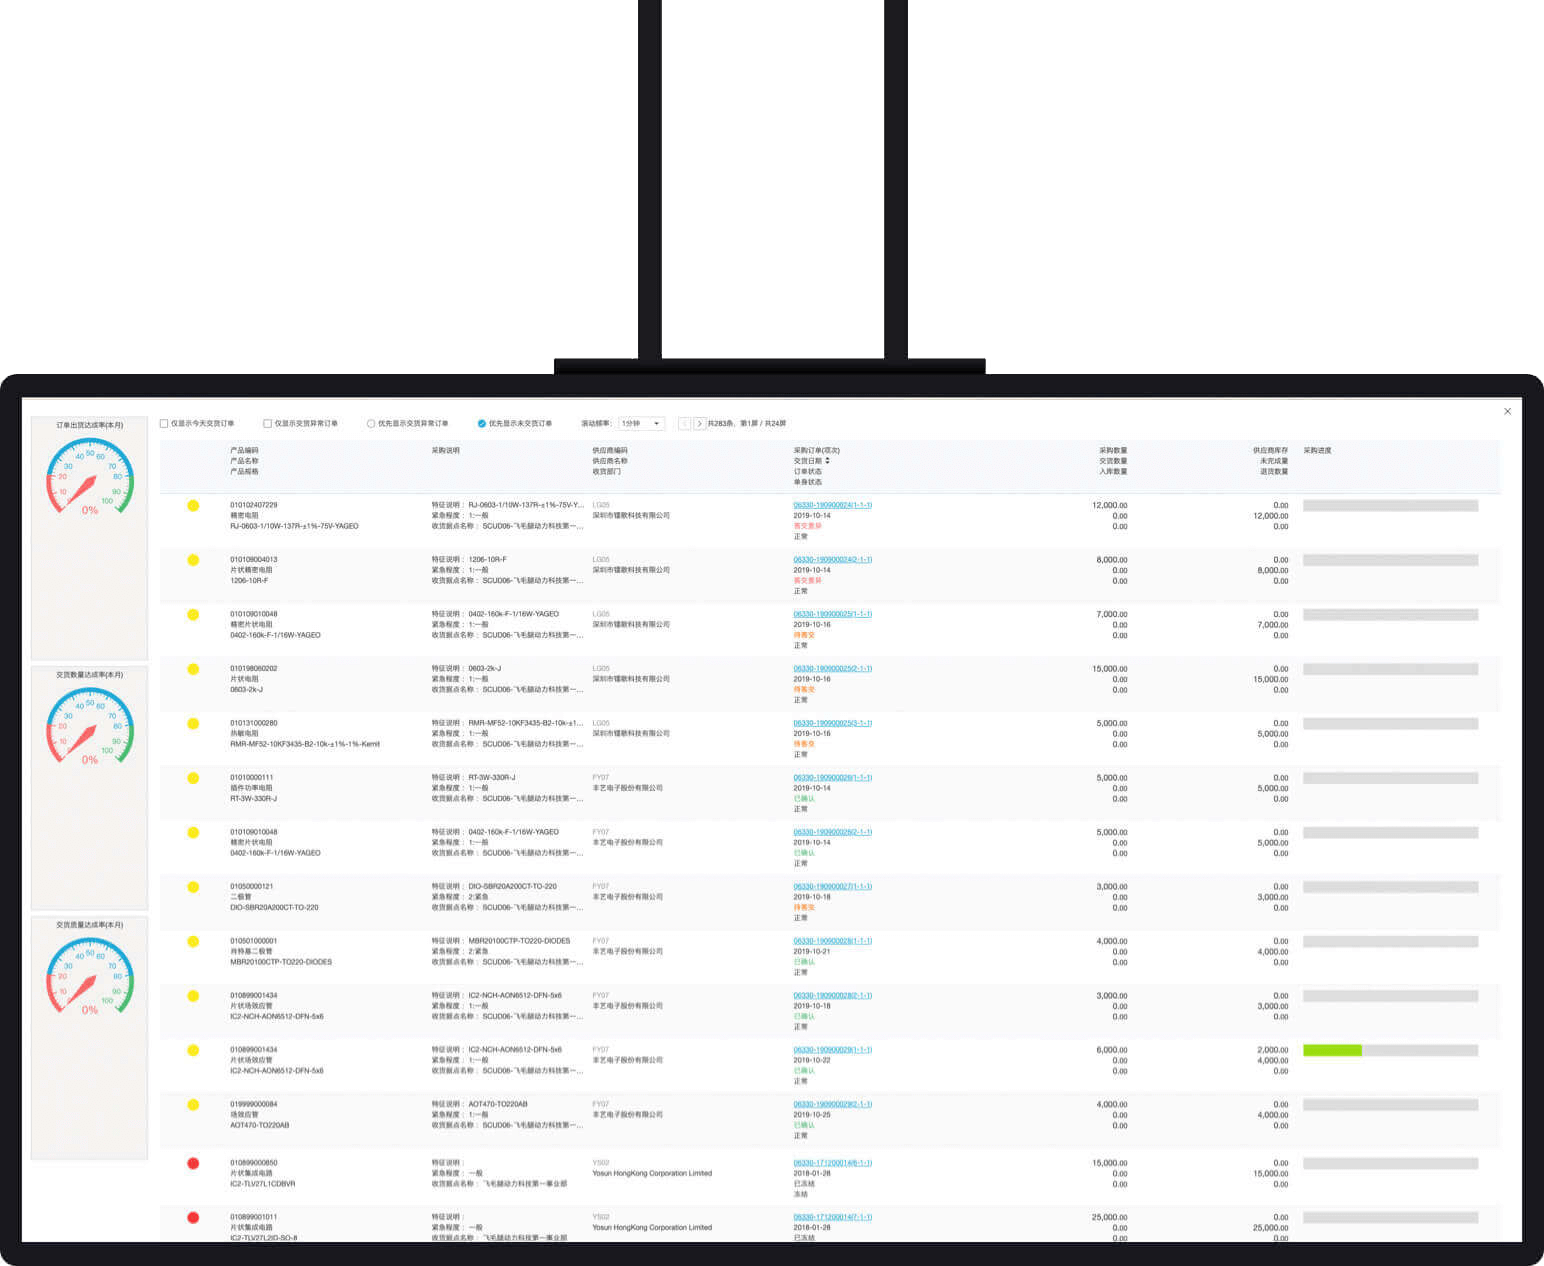Check 仅显示交货异常订单 checkbox
Image resolution: width=1544 pixels, height=1266 pixels.
pos(267,424)
